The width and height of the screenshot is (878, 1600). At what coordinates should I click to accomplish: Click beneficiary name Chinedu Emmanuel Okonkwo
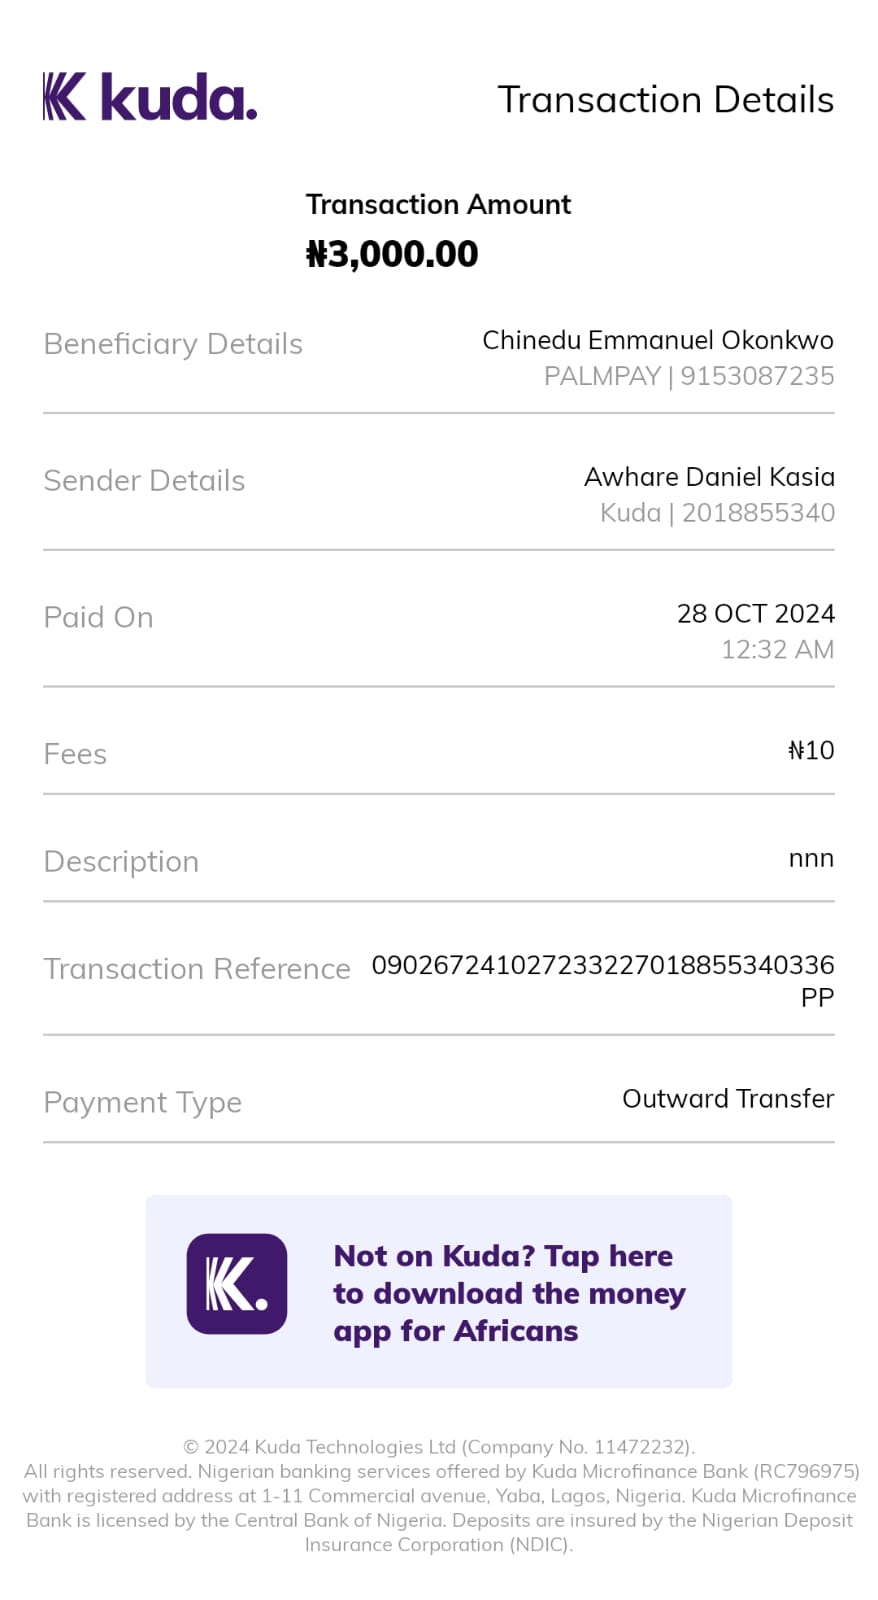[x=657, y=340]
